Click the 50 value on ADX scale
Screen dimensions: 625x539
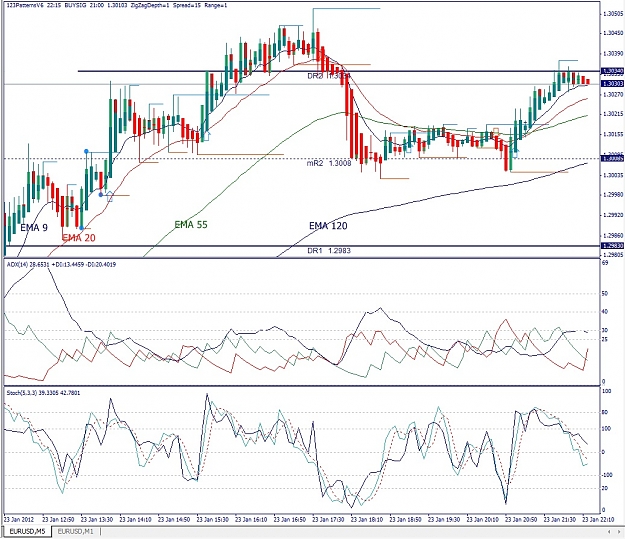[x=605, y=293]
